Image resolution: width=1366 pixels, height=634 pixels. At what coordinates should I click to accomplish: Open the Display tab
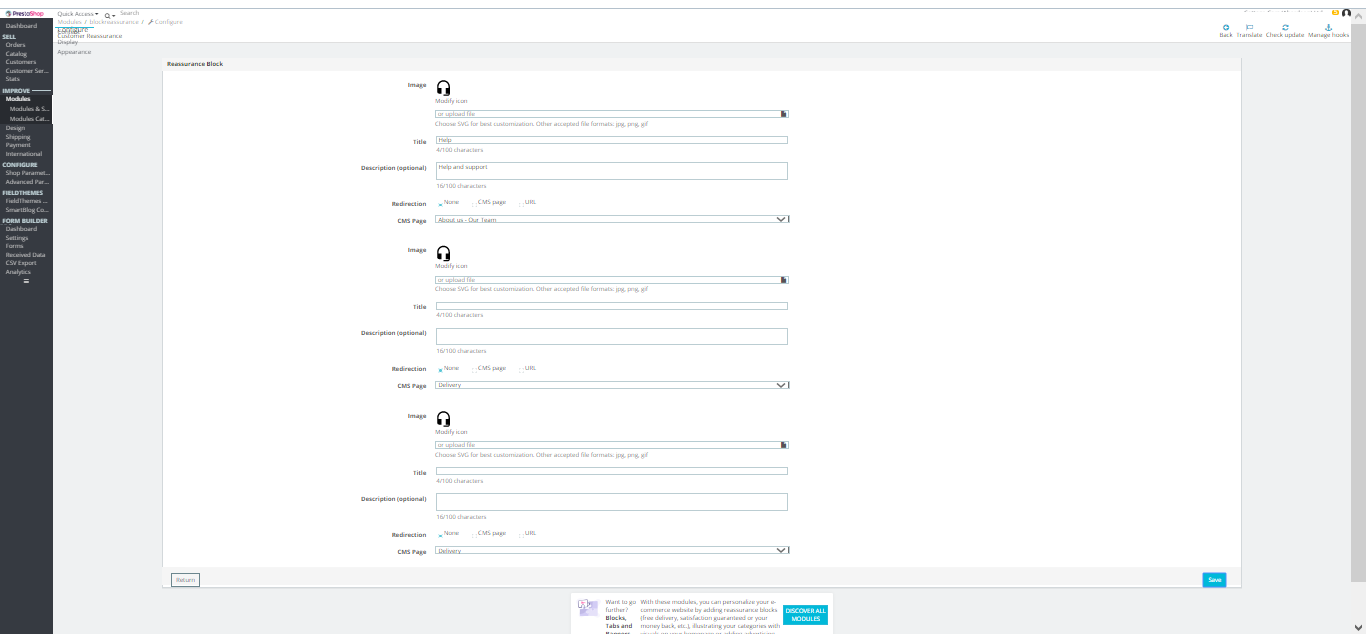[68, 43]
